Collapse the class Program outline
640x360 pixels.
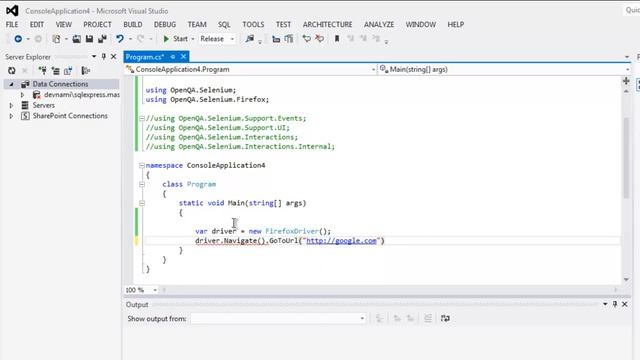click(x=142, y=184)
